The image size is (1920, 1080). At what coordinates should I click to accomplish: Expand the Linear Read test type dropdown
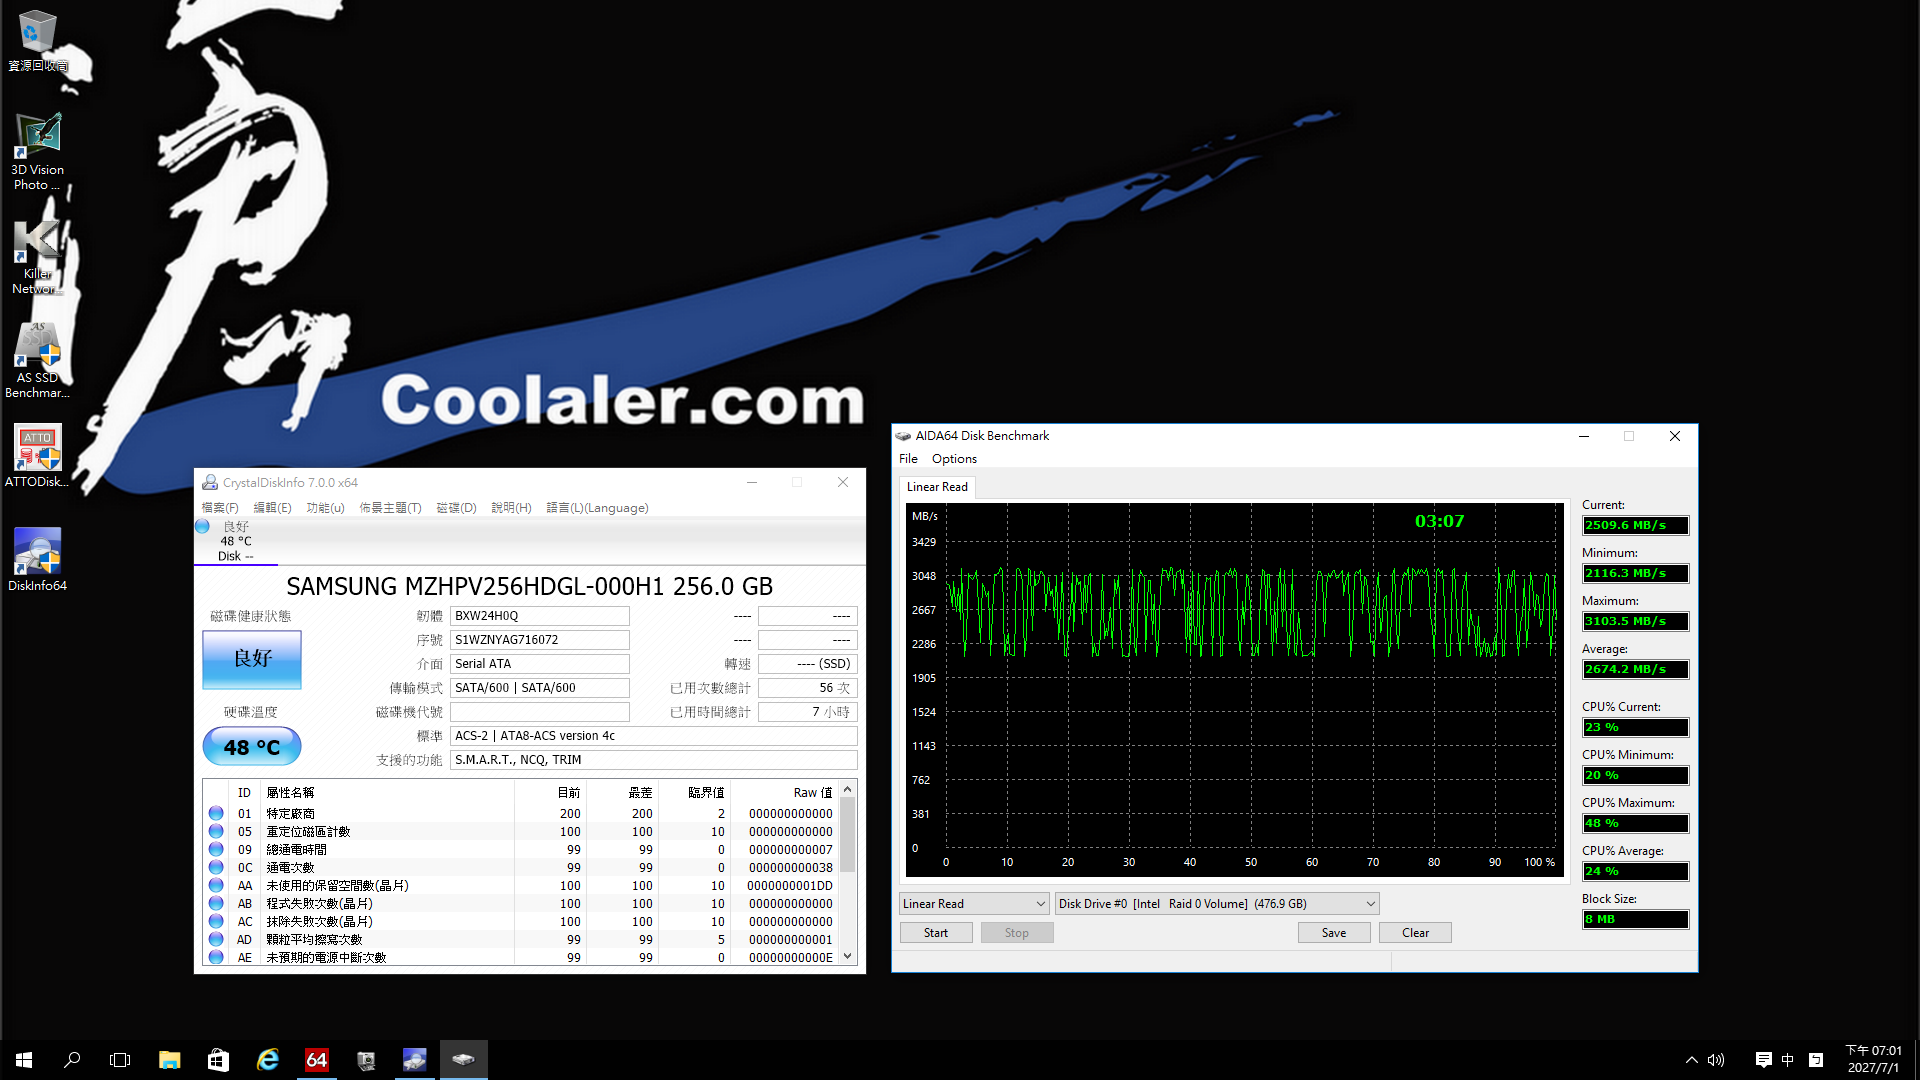coord(974,904)
